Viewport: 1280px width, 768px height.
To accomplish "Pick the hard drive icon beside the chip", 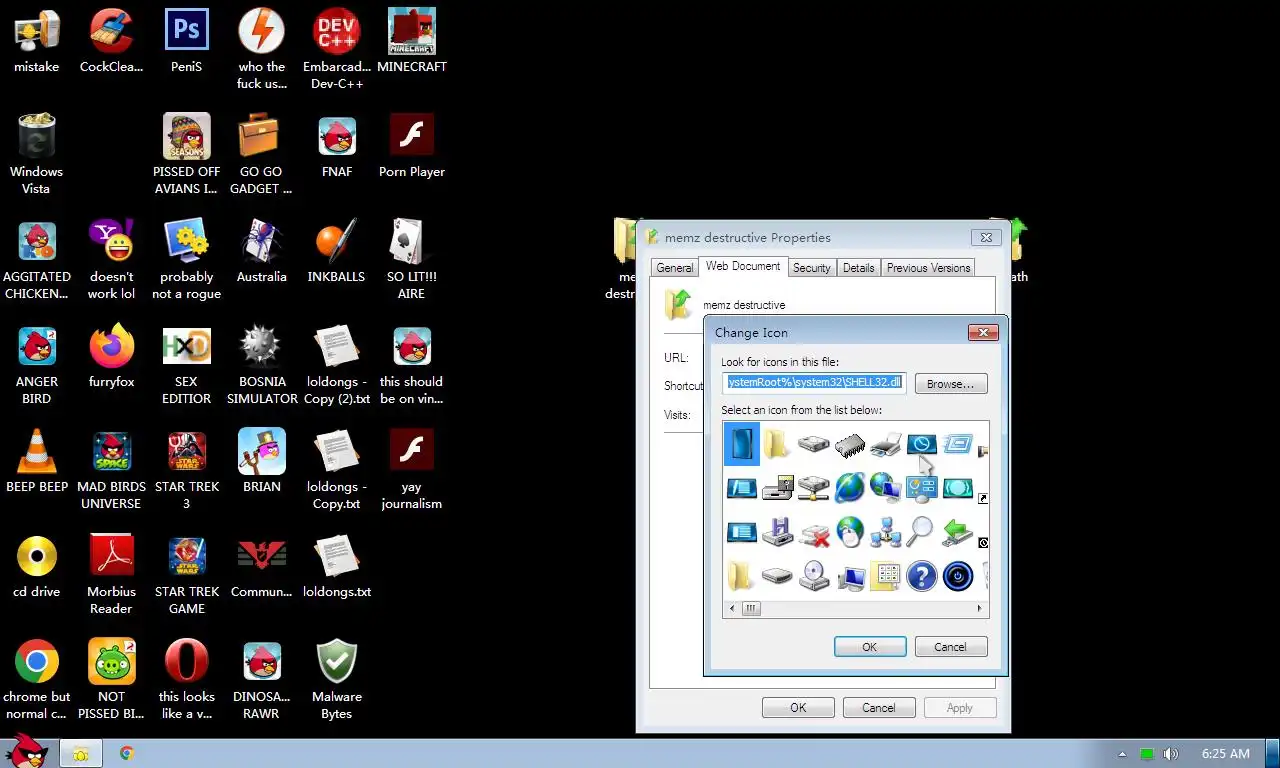I will tap(814, 444).
